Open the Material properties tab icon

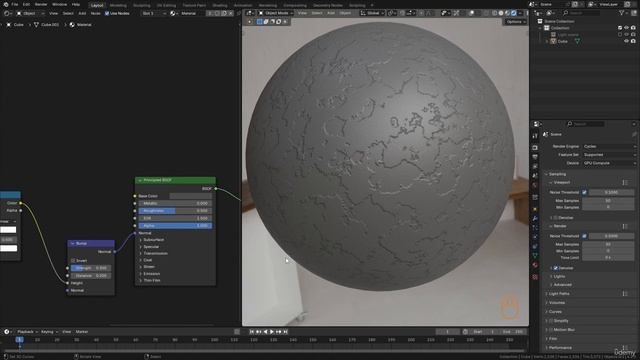pyautogui.click(x=535, y=266)
